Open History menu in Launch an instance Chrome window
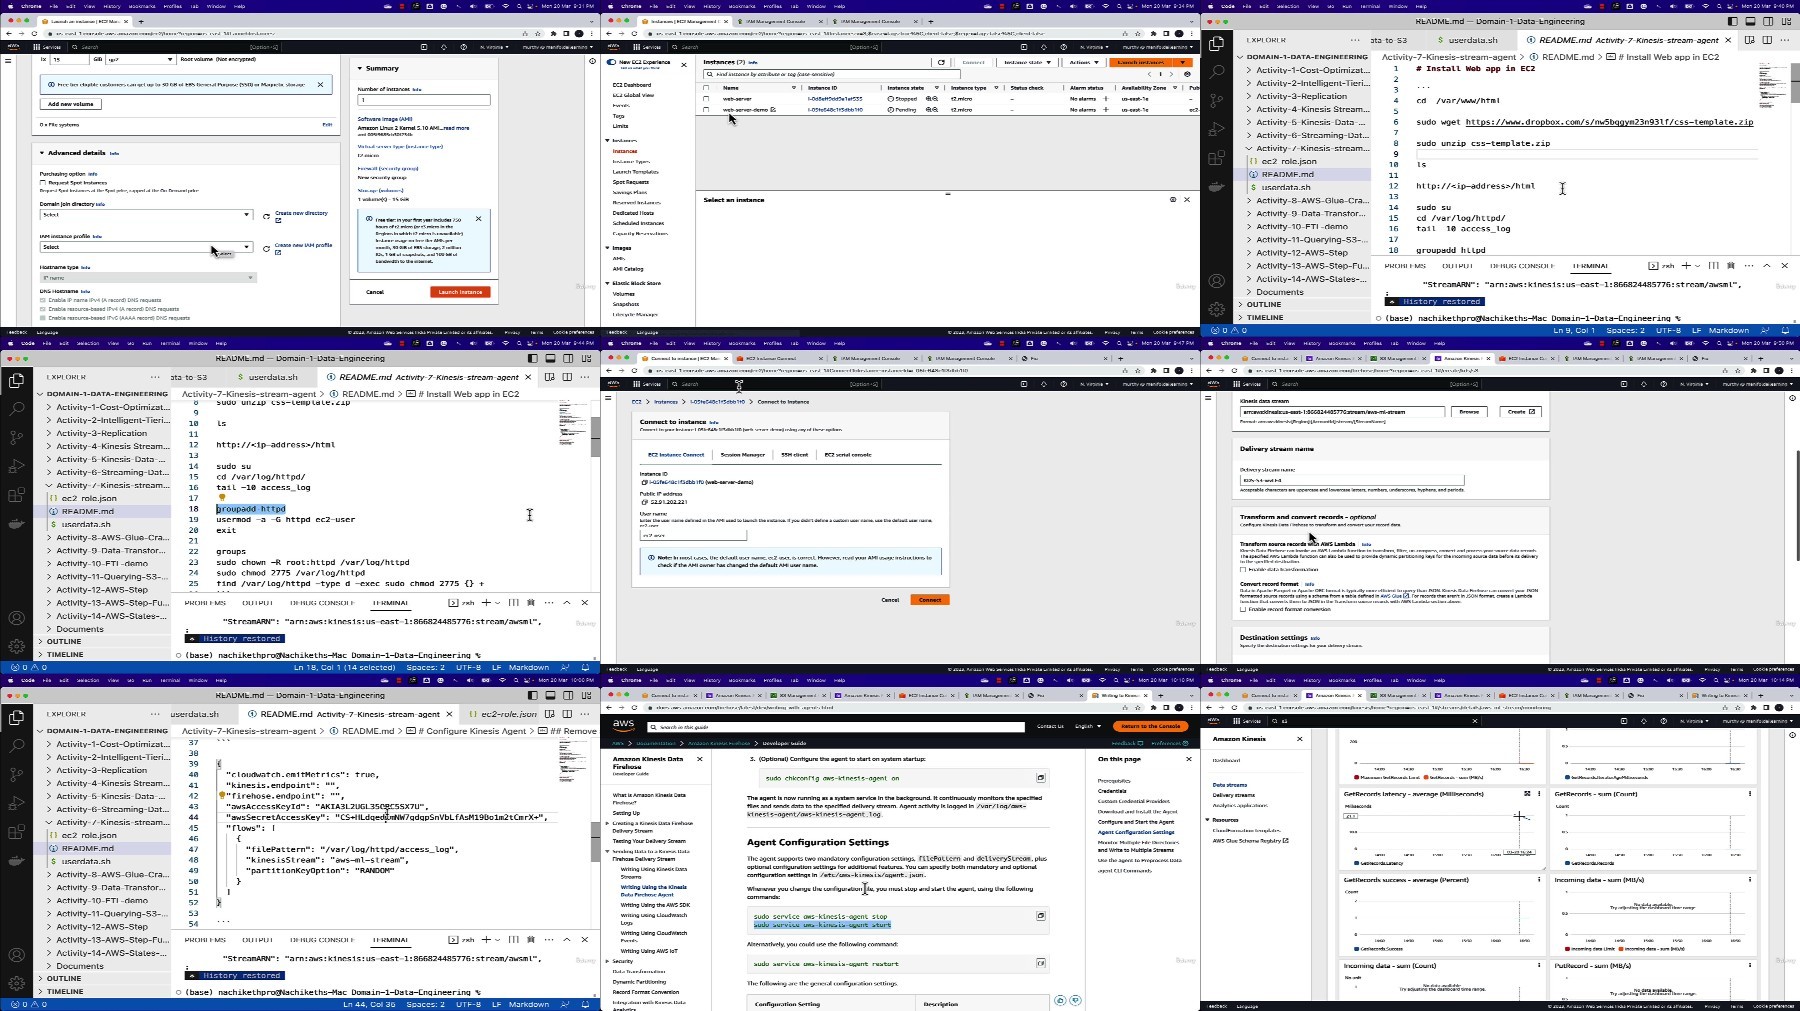Viewport: 1800px width, 1011px height. [110, 6]
